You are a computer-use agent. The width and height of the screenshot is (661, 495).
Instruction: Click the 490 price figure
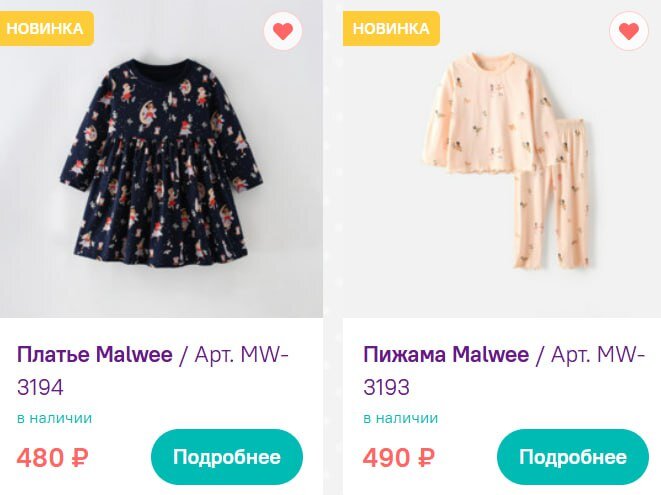click(x=386, y=458)
